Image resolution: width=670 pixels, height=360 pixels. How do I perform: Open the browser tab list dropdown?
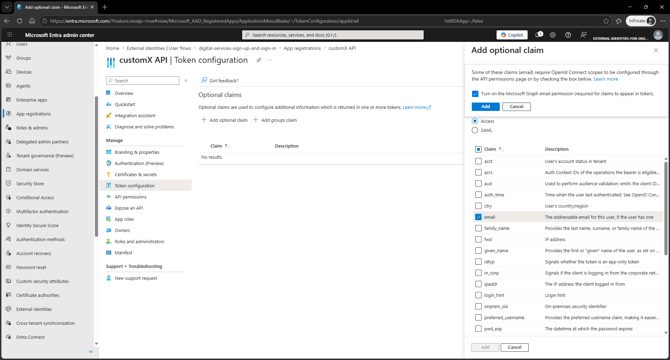coord(7,7)
